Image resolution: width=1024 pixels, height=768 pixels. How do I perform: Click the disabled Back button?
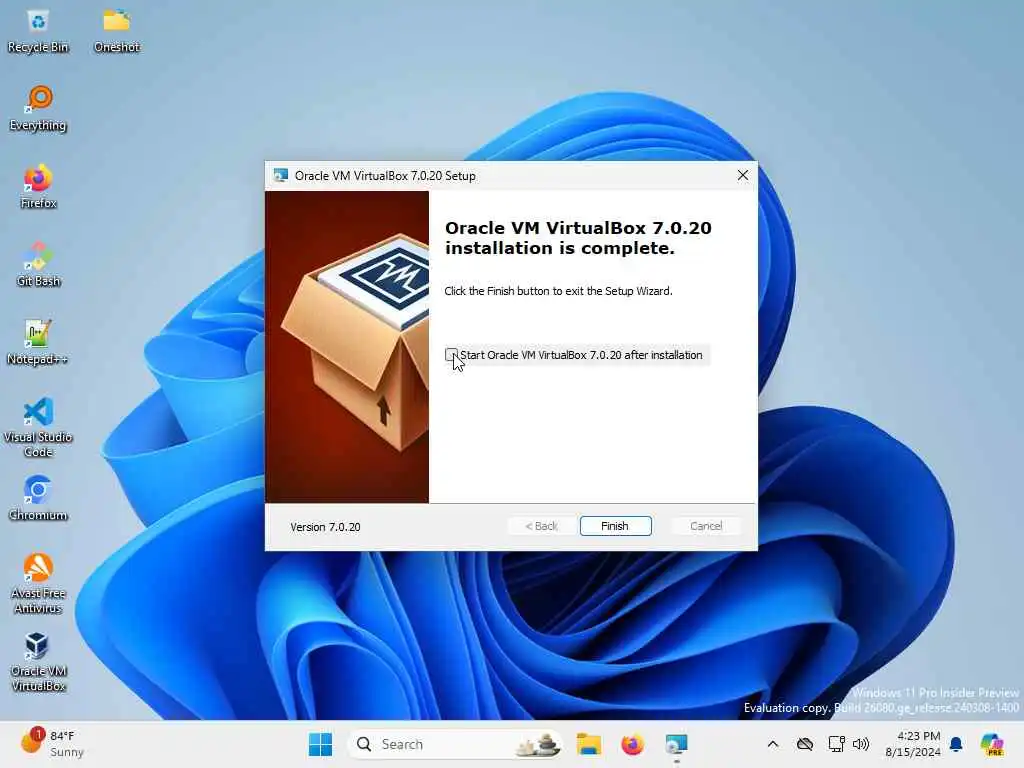[541, 526]
